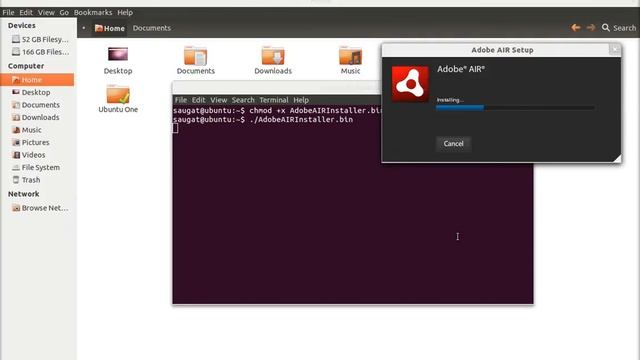Click the Computer header in sidebar
Screen dimensions: 640x360
coord(26,66)
